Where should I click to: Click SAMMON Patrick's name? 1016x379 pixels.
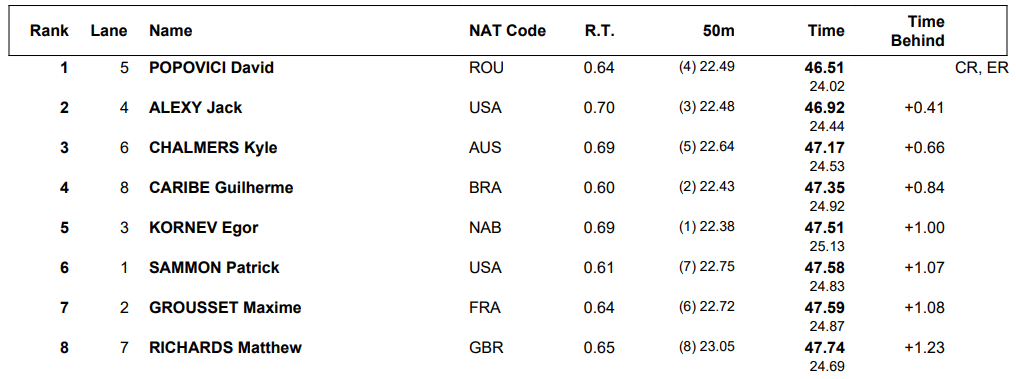(214, 268)
